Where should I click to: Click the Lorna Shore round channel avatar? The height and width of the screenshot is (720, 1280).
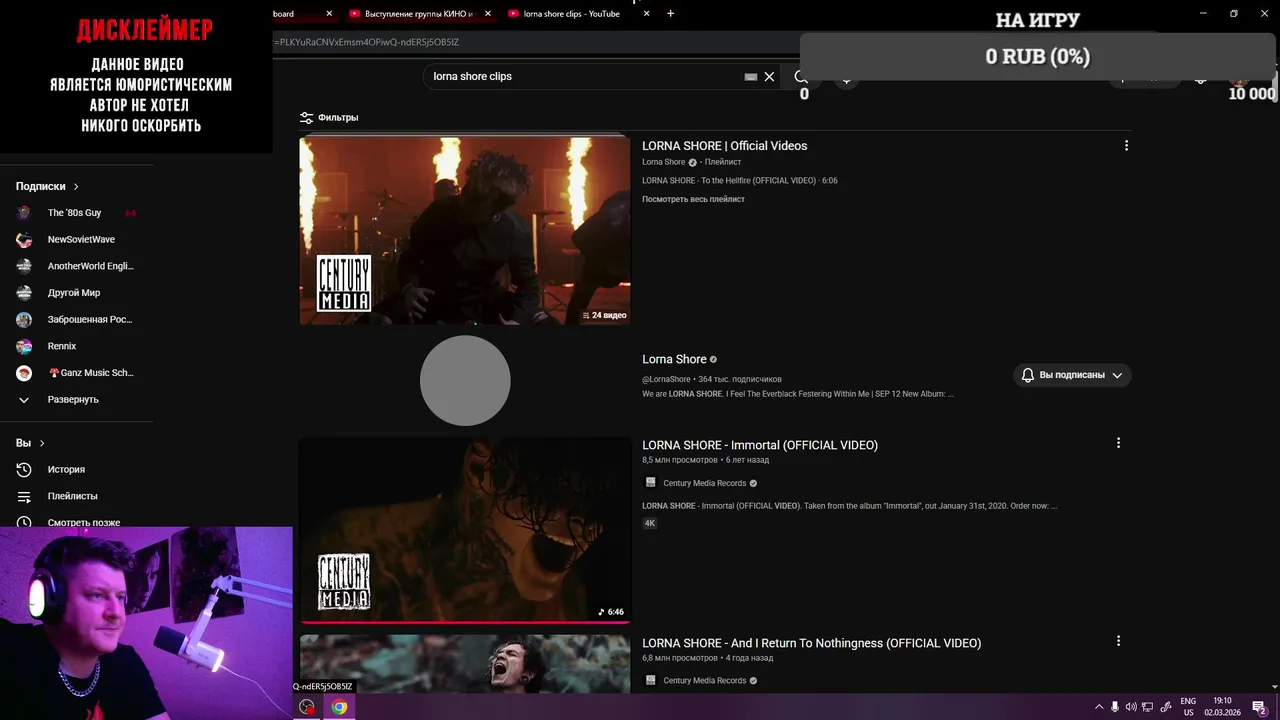(465, 380)
